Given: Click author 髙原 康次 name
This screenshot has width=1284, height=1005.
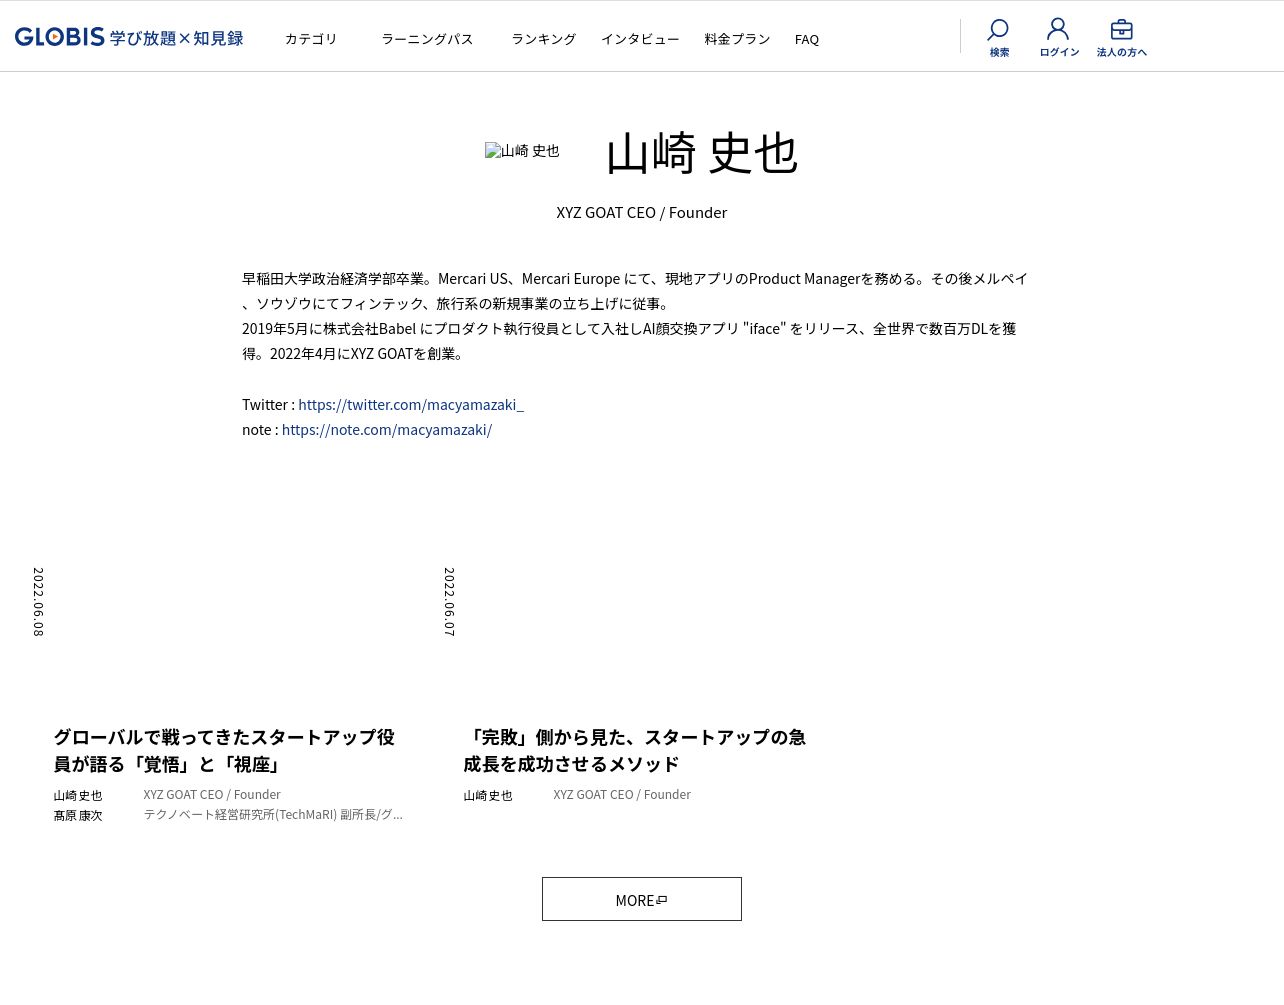Looking at the screenshot, I should 78,815.
